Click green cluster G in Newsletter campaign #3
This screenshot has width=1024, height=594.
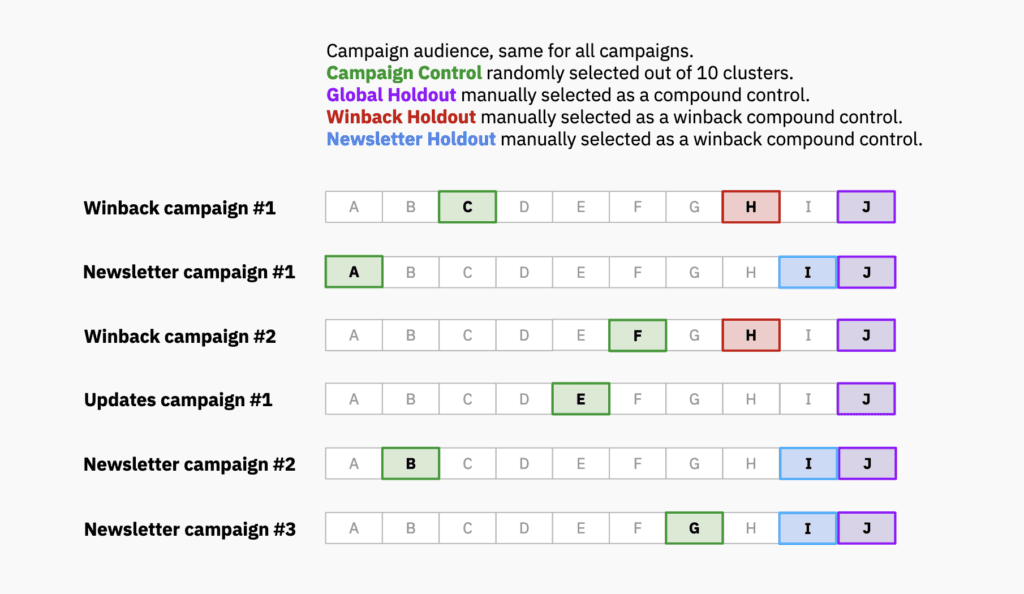click(x=694, y=528)
